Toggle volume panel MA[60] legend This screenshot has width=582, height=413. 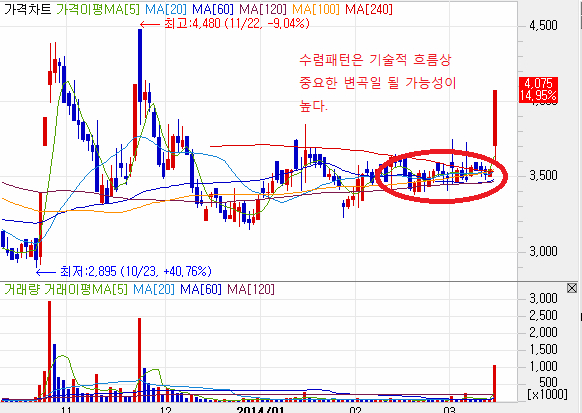[201, 289]
